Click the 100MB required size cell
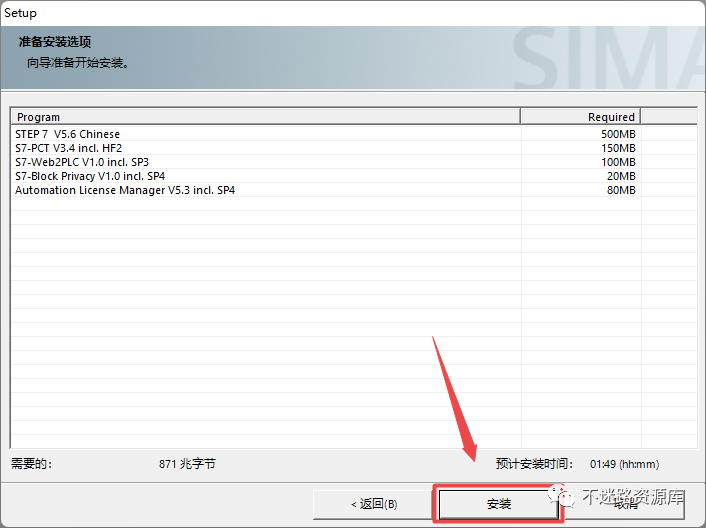 coord(618,162)
